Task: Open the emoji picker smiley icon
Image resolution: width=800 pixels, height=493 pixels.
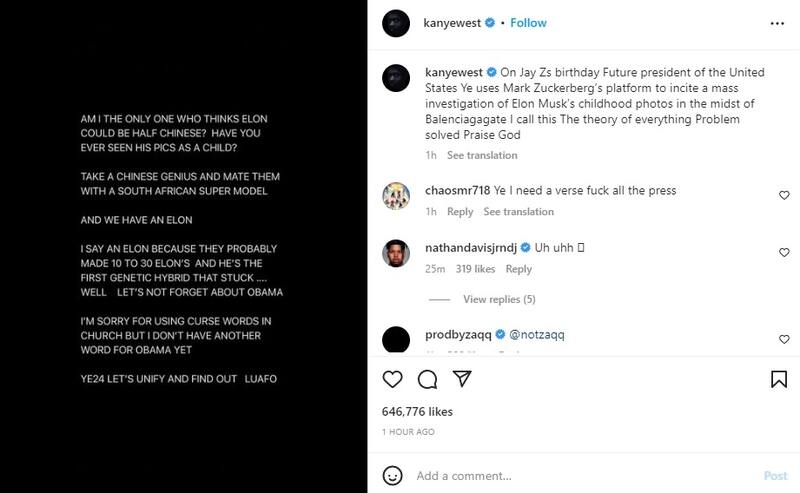Action: pos(393,475)
